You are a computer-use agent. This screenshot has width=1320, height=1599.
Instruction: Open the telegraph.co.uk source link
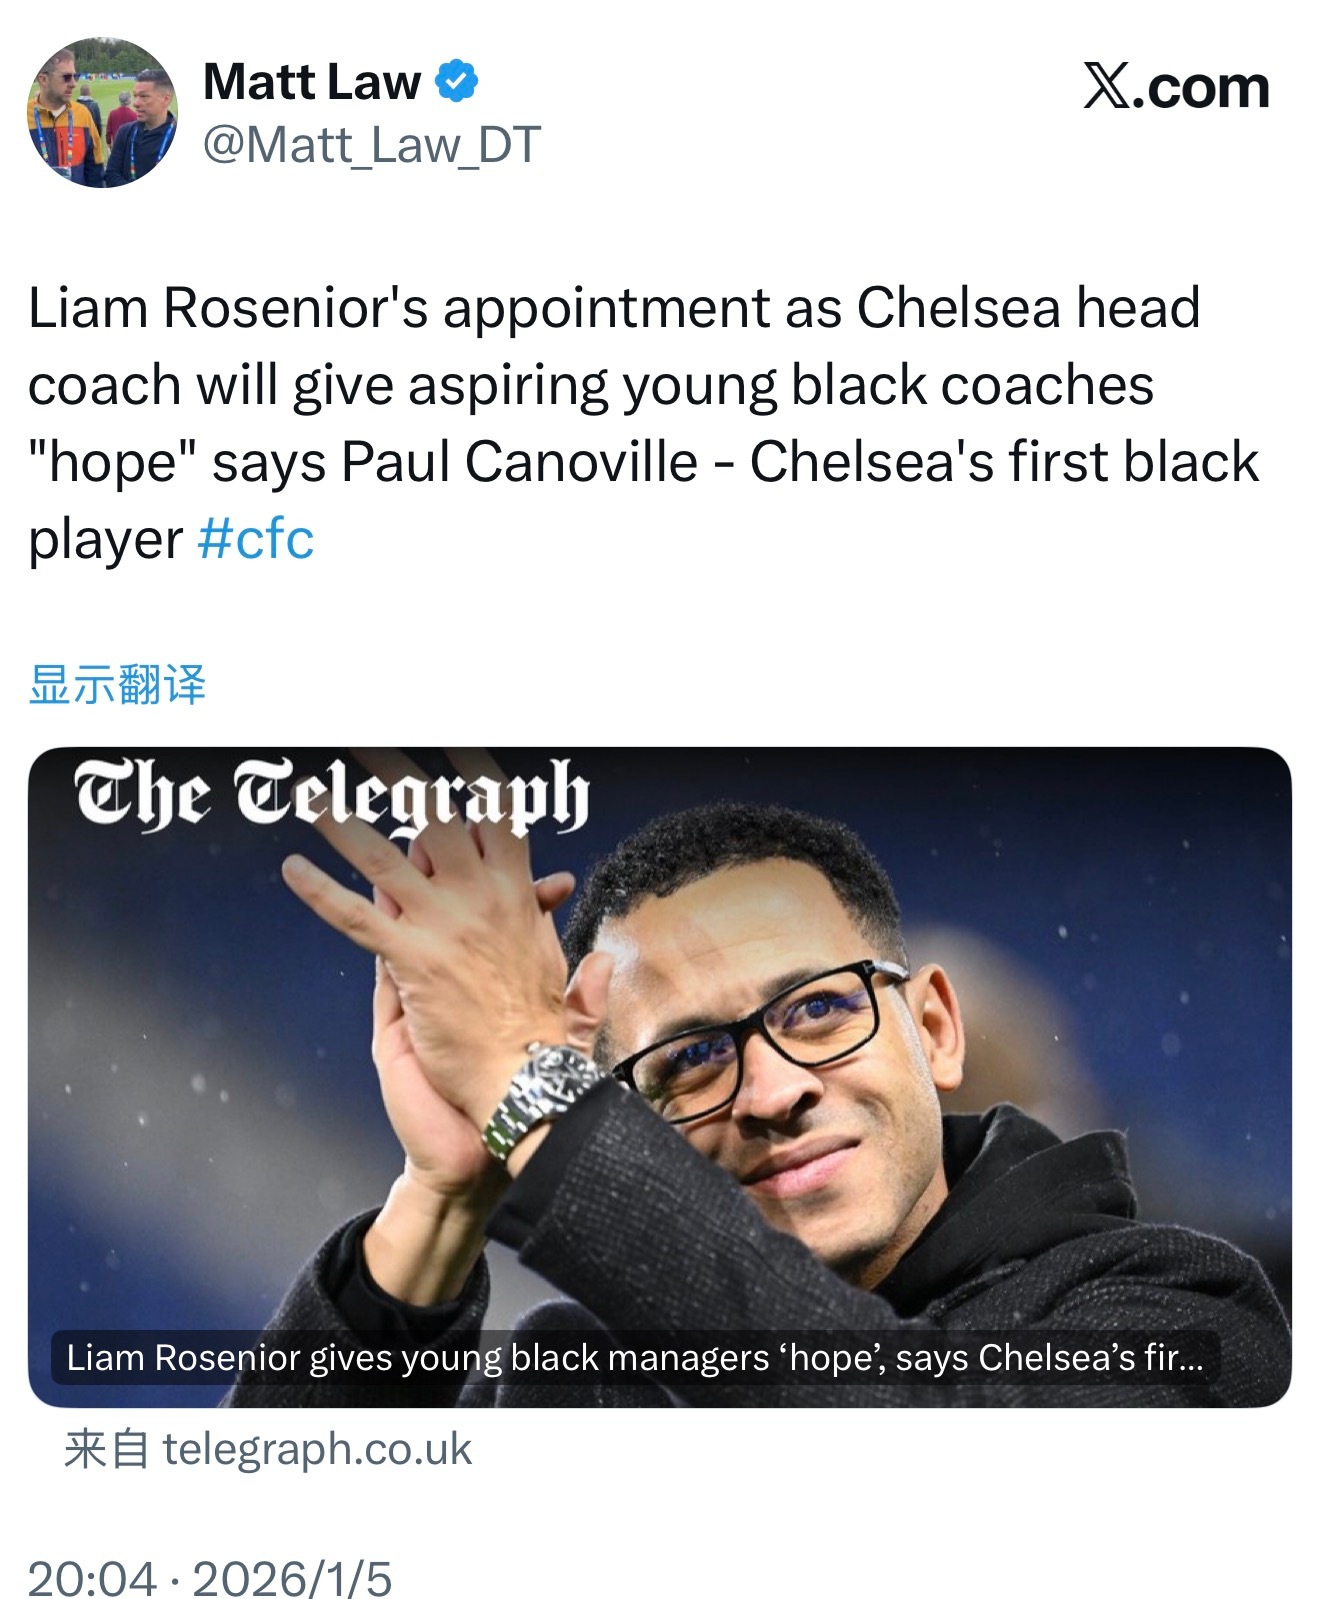(316, 1449)
